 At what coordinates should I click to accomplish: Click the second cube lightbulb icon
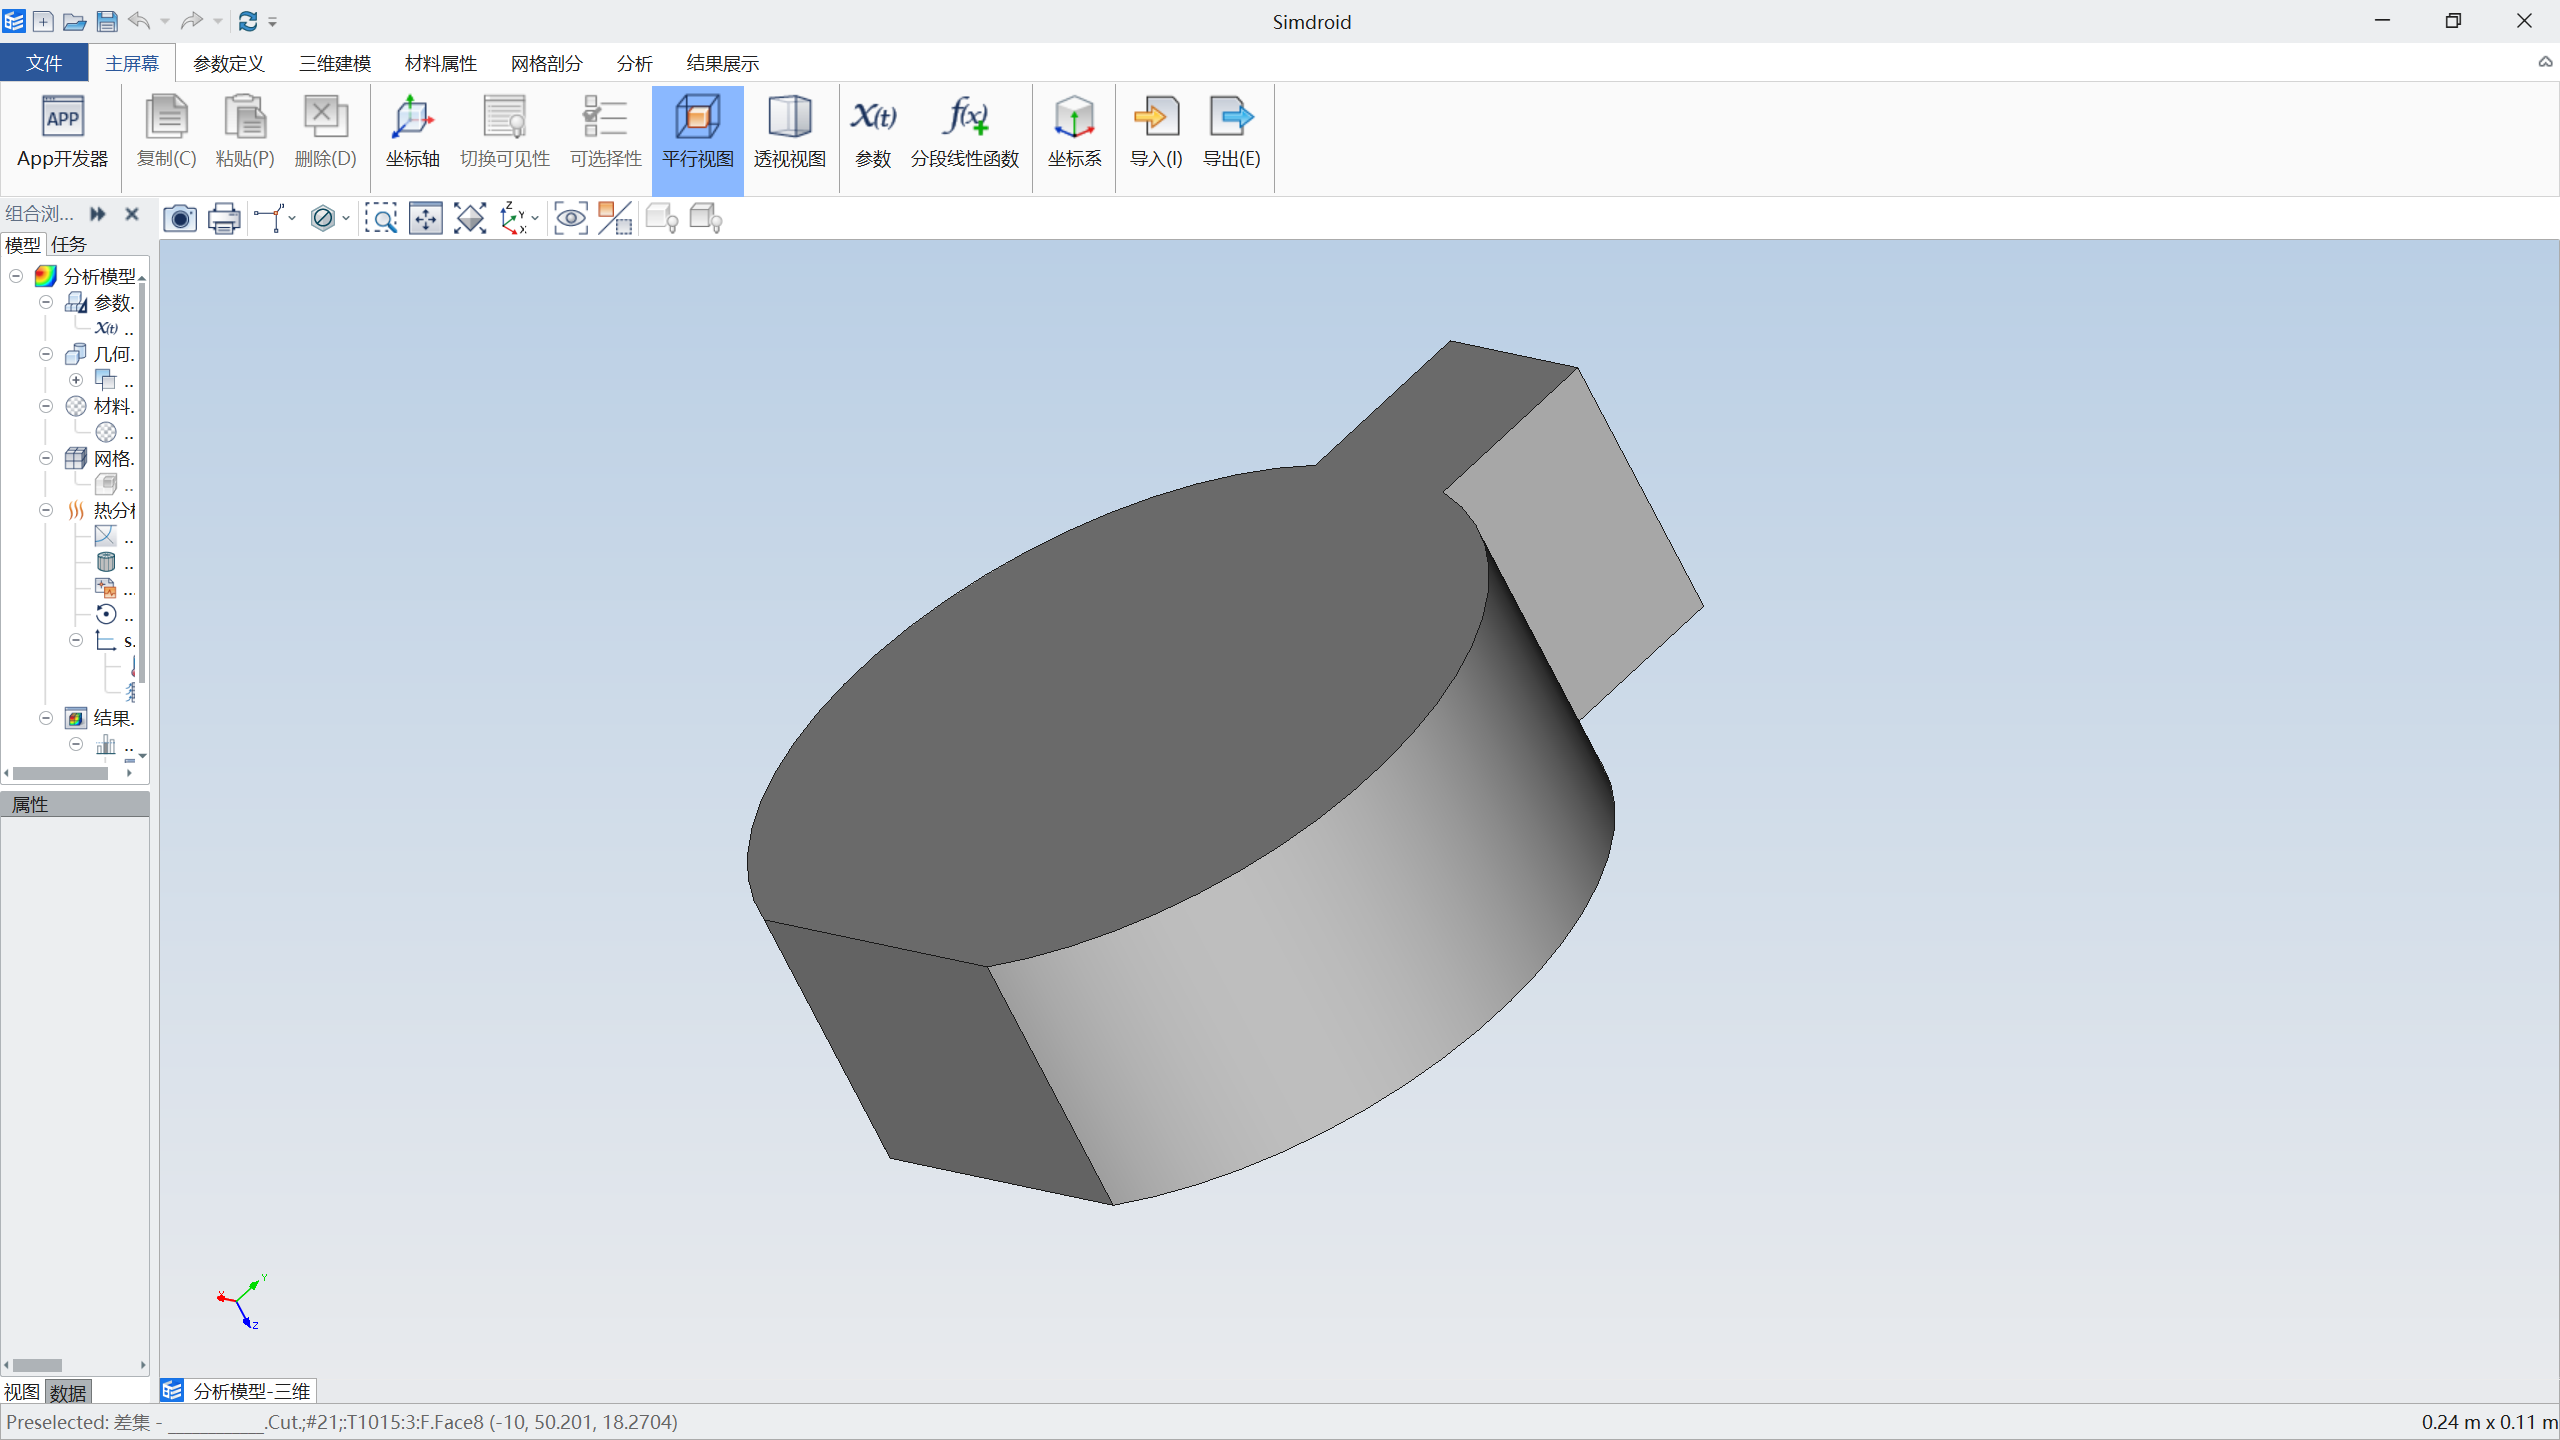pos(706,218)
